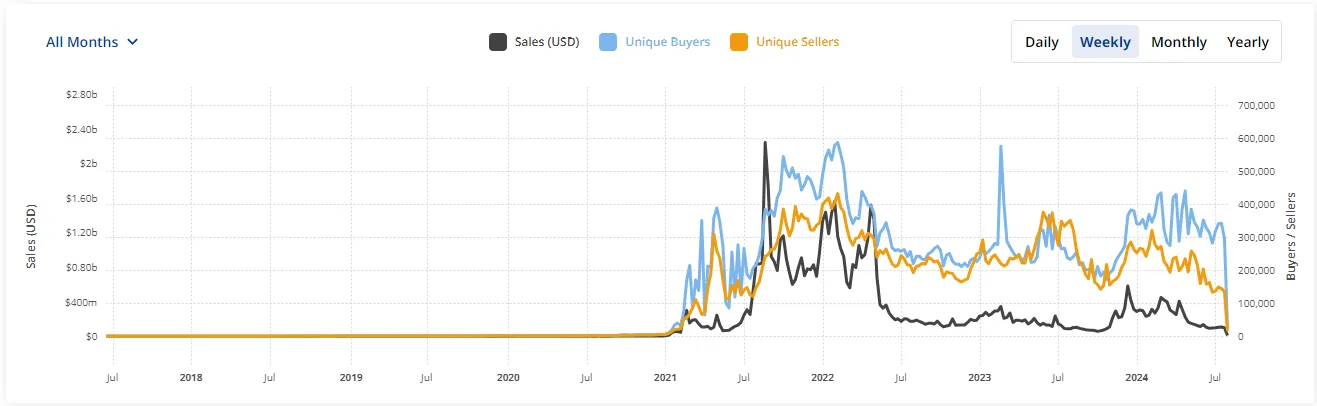Select the Weekly view

[x=1105, y=42]
